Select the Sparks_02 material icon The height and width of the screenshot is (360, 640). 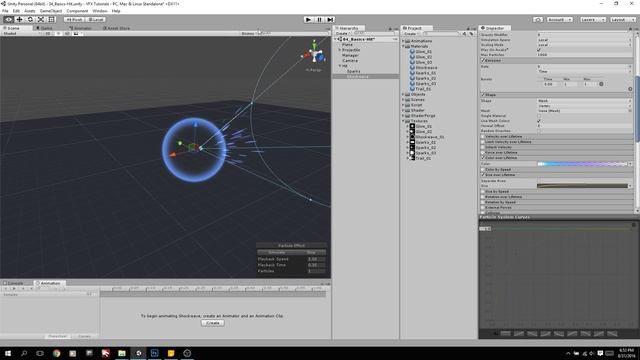coord(412,78)
